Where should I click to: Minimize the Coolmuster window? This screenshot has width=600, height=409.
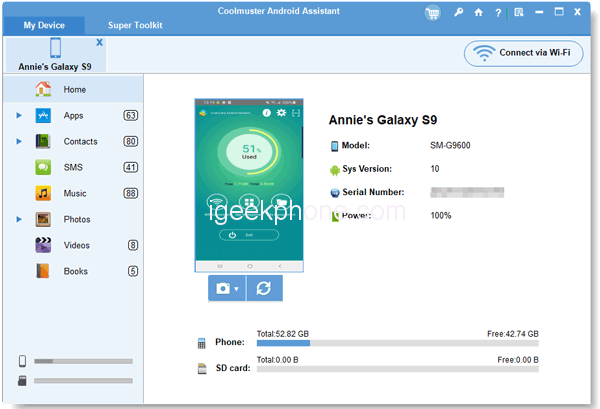pyautogui.click(x=539, y=12)
